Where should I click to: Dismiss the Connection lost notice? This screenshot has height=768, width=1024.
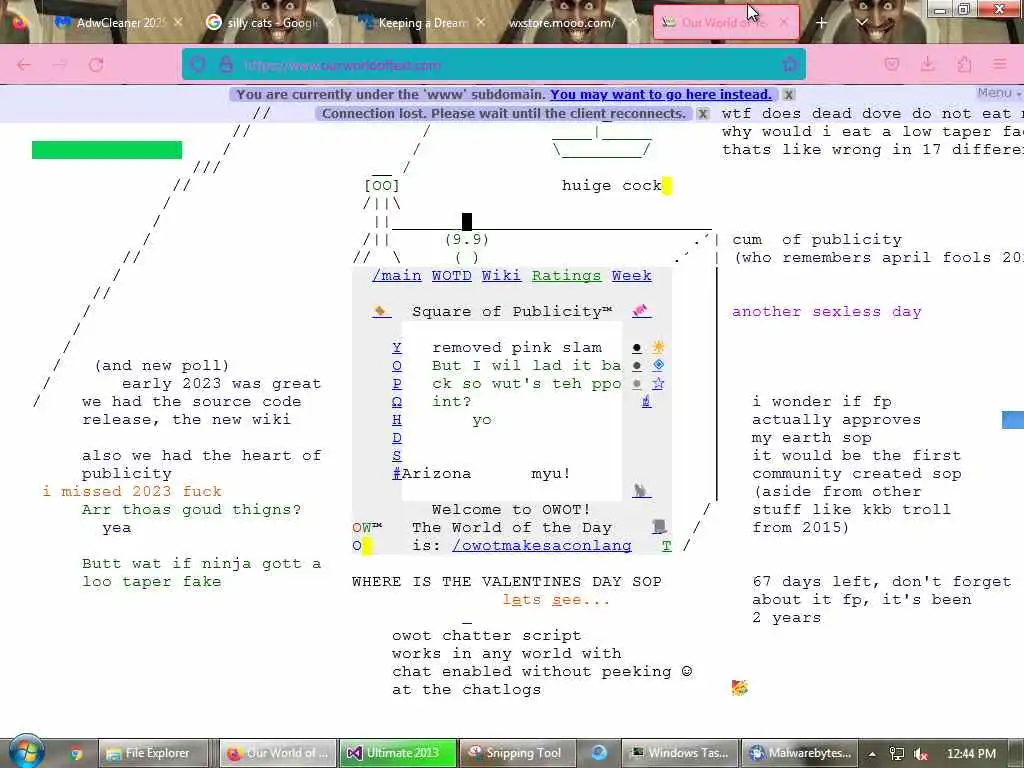pos(703,114)
